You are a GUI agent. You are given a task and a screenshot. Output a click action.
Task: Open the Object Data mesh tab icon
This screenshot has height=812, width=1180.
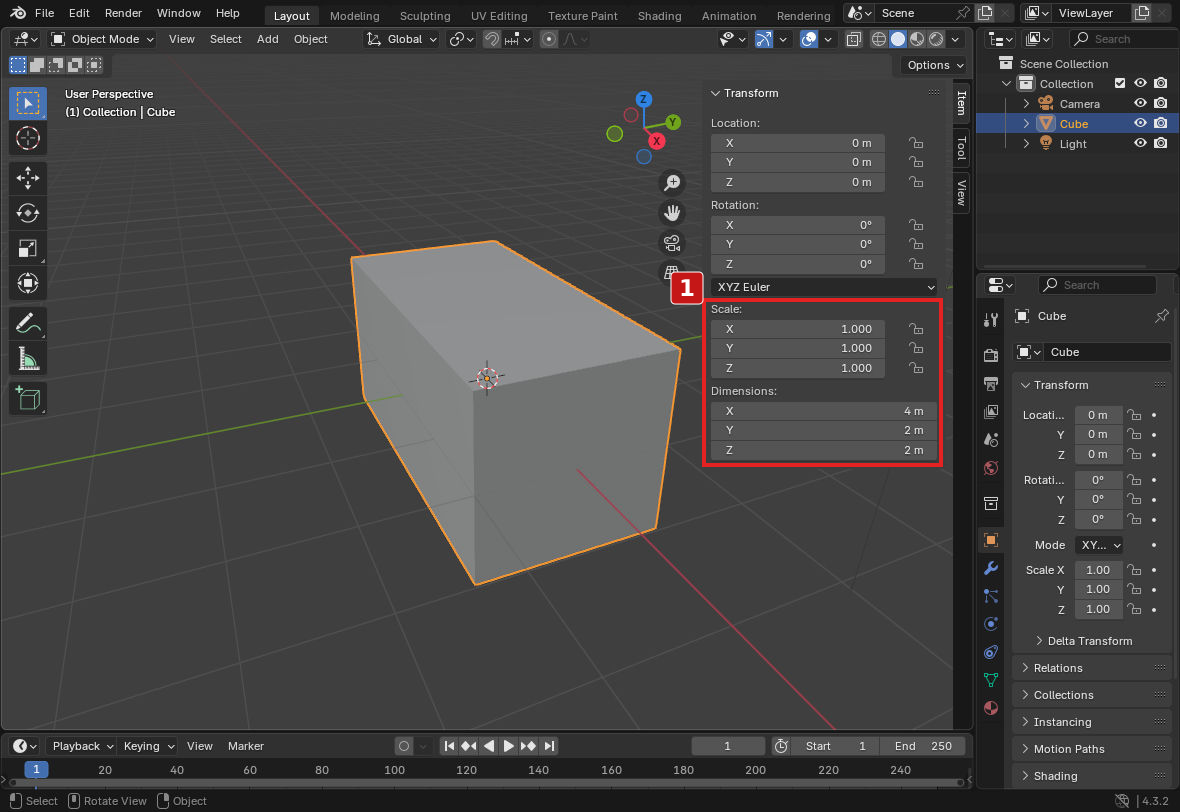point(991,680)
